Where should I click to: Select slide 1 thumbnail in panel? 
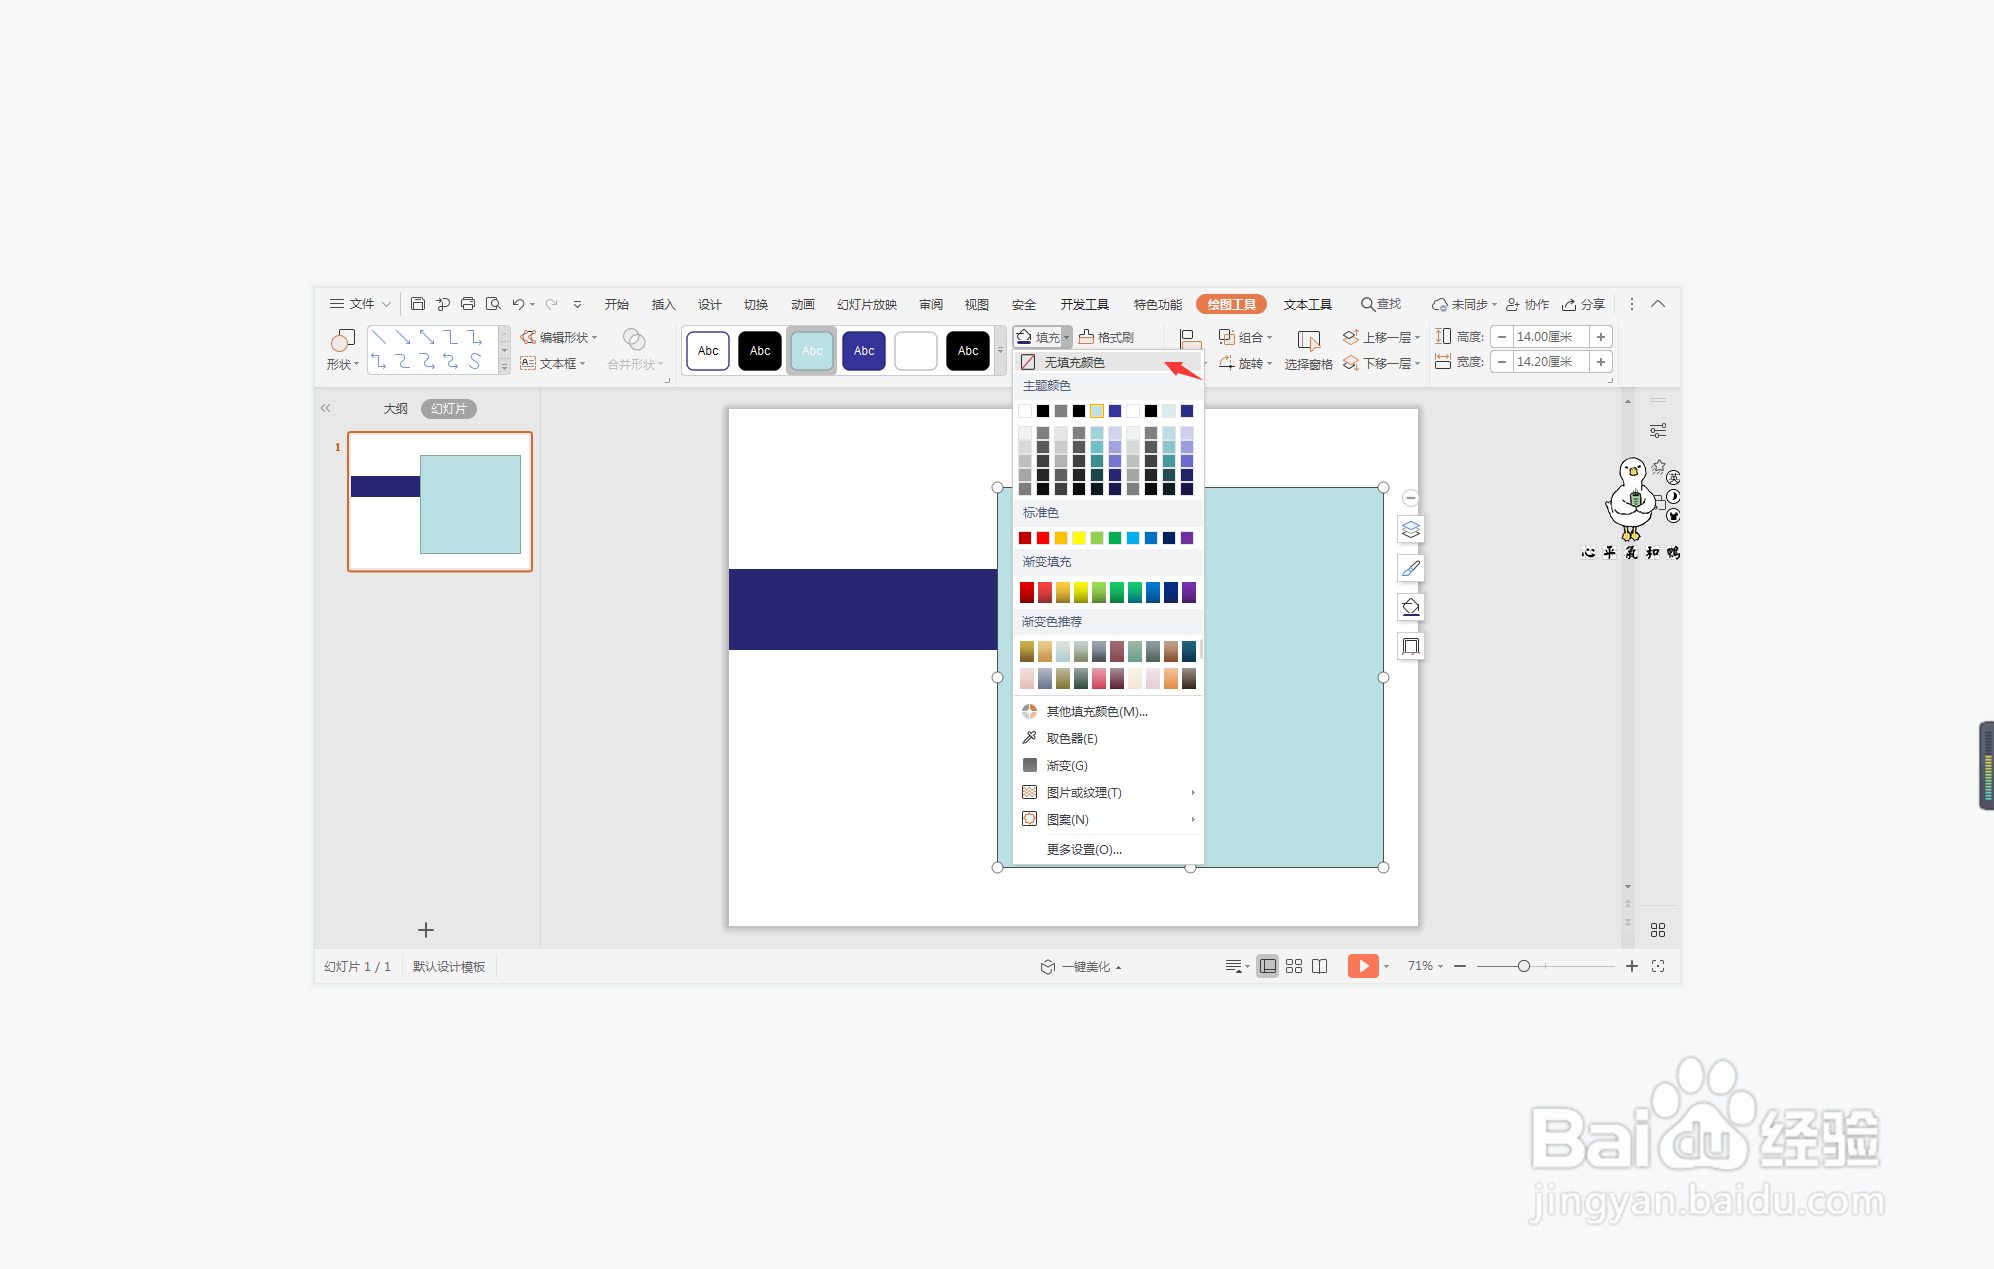(x=440, y=502)
